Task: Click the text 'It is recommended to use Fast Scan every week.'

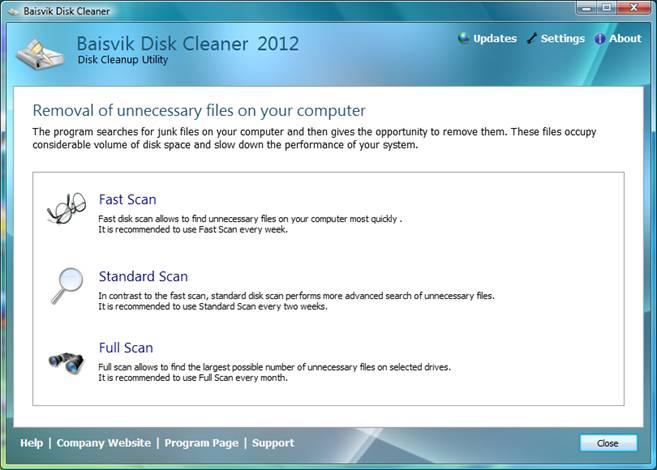Action: pyautogui.click(x=193, y=230)
